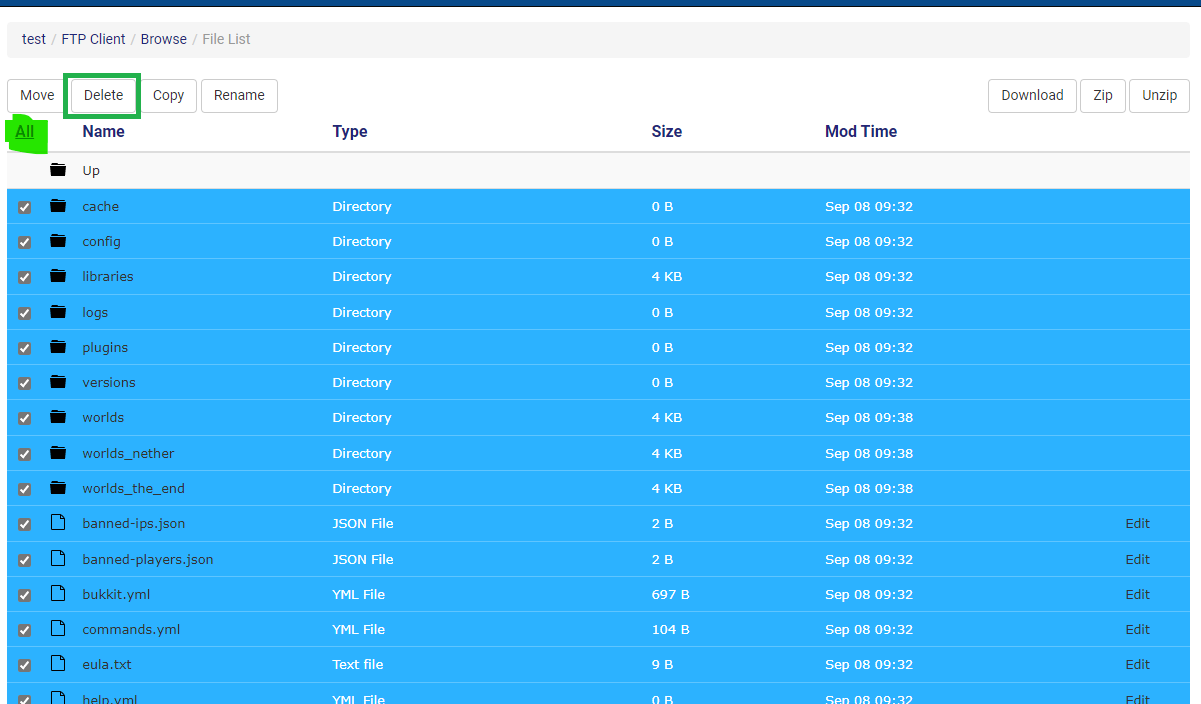The image size is (1201, 704).
Task: Click the eula.txt file name
Action: click(107, 664)
